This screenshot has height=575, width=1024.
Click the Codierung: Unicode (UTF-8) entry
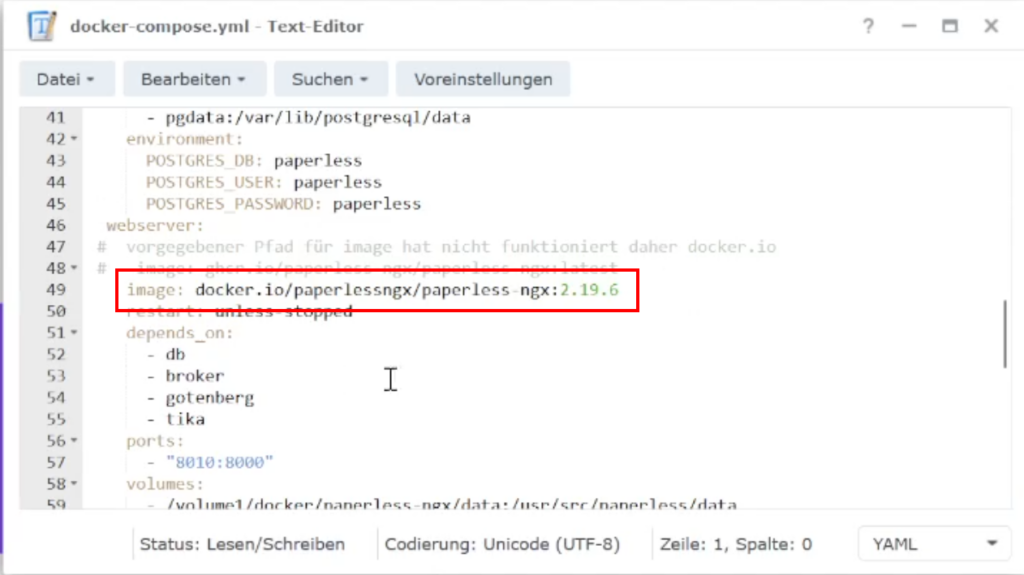point(502,544)
